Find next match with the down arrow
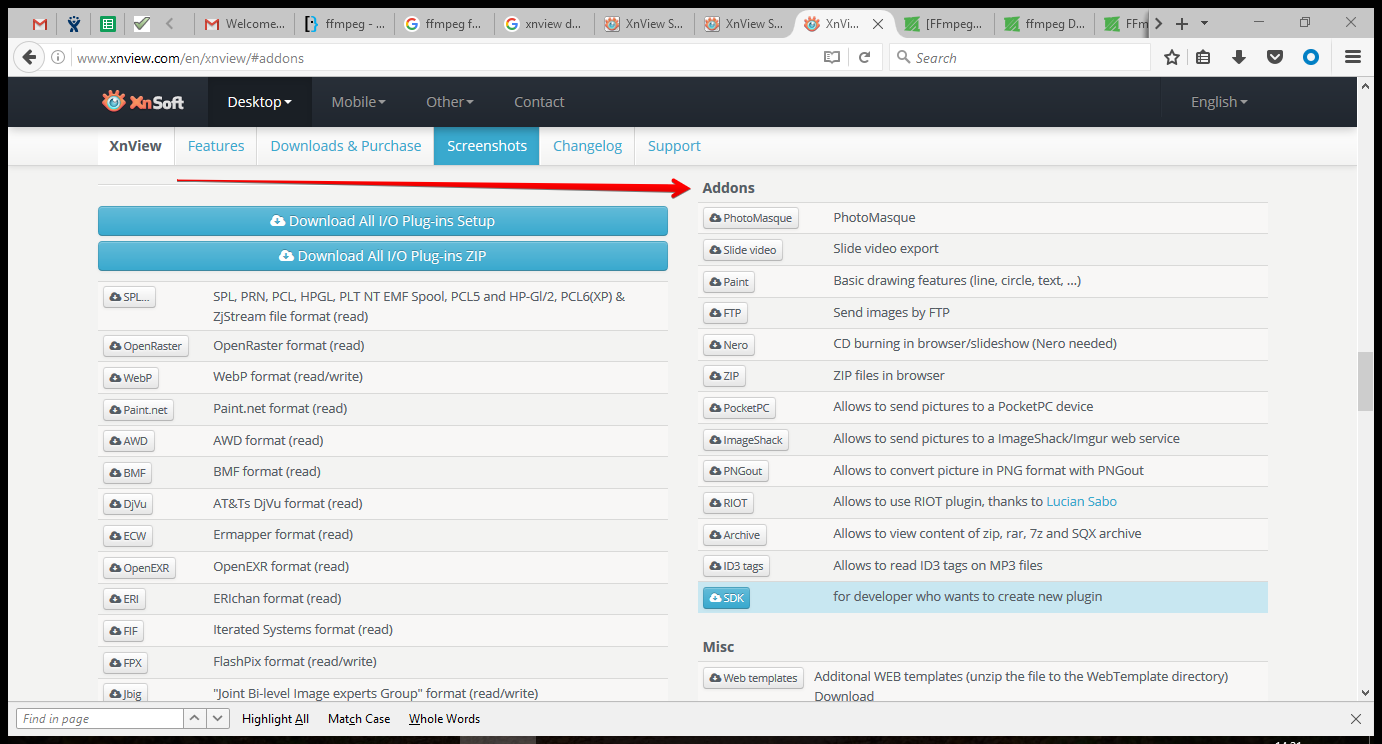Viewport: 1382px width, 744px height. 218,718
